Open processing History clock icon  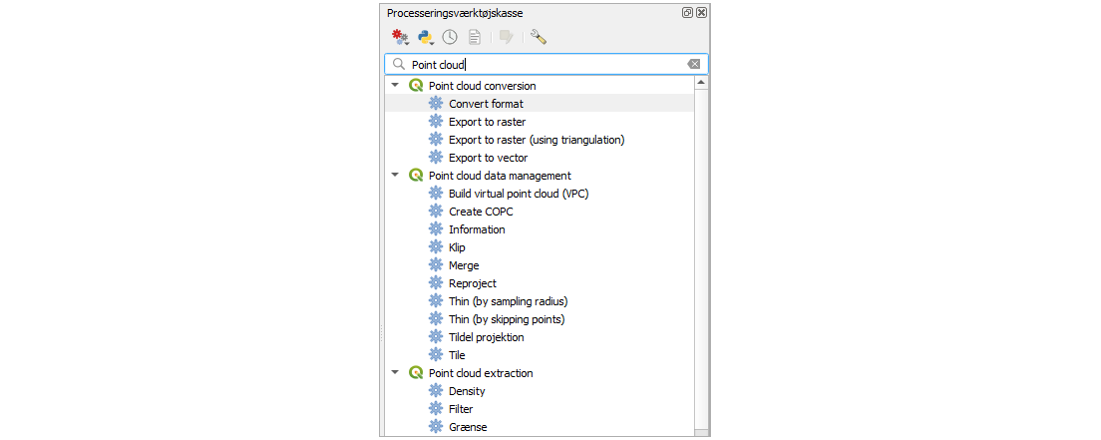coord(450,37)
